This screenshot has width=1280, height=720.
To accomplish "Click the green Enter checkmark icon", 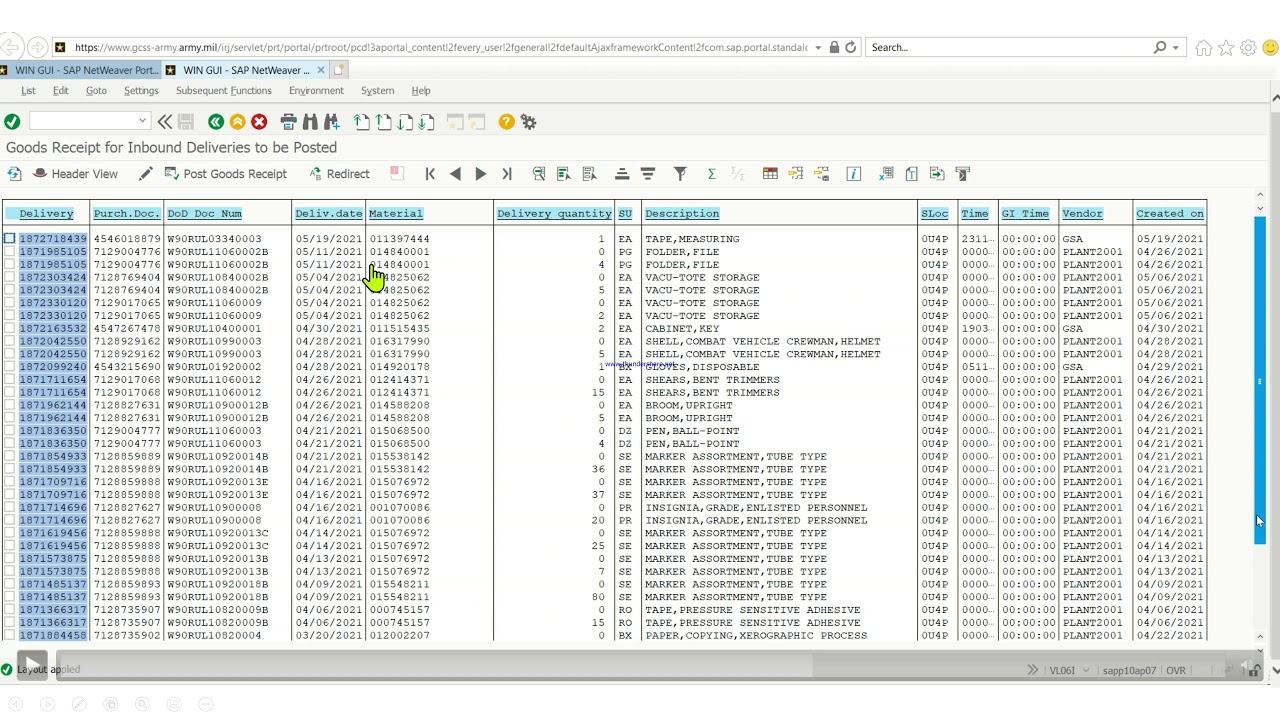I will pos(12,122).
